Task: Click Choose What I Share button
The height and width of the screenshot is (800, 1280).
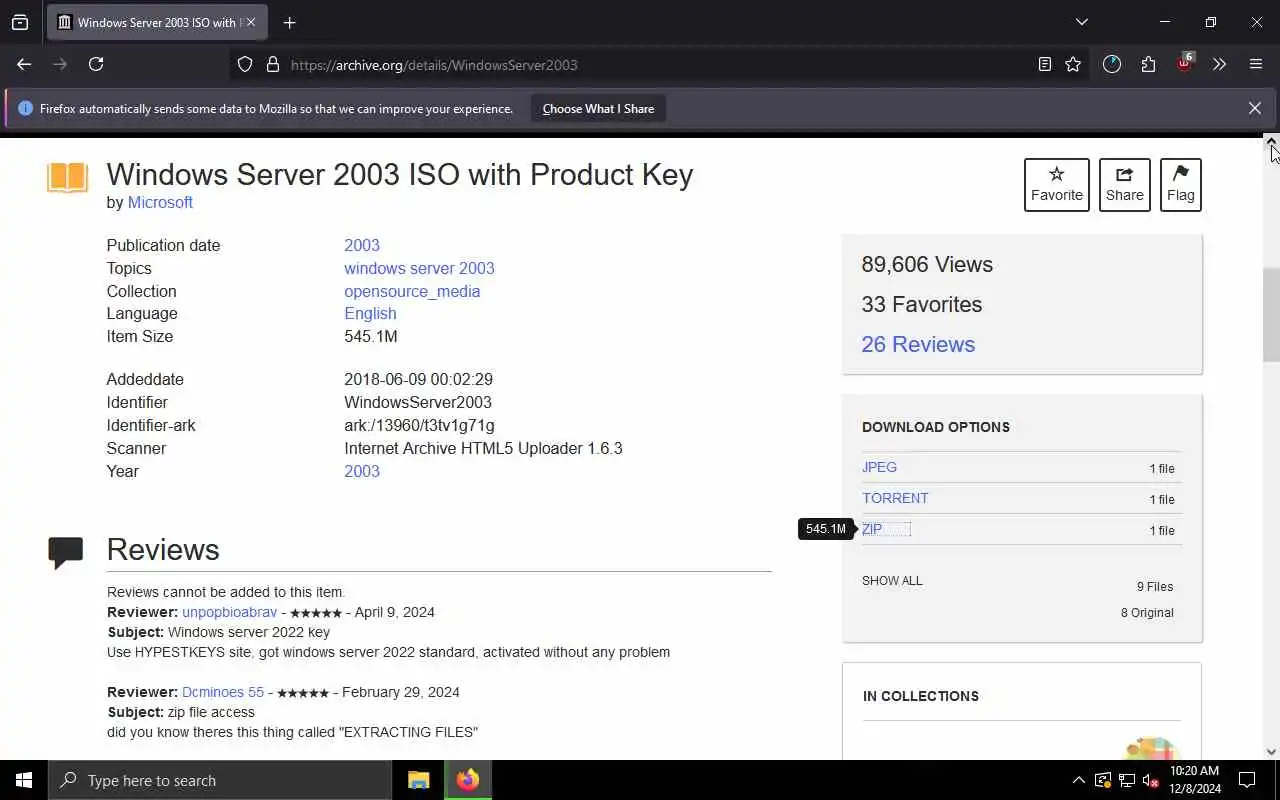Action: tap(598, 109)
